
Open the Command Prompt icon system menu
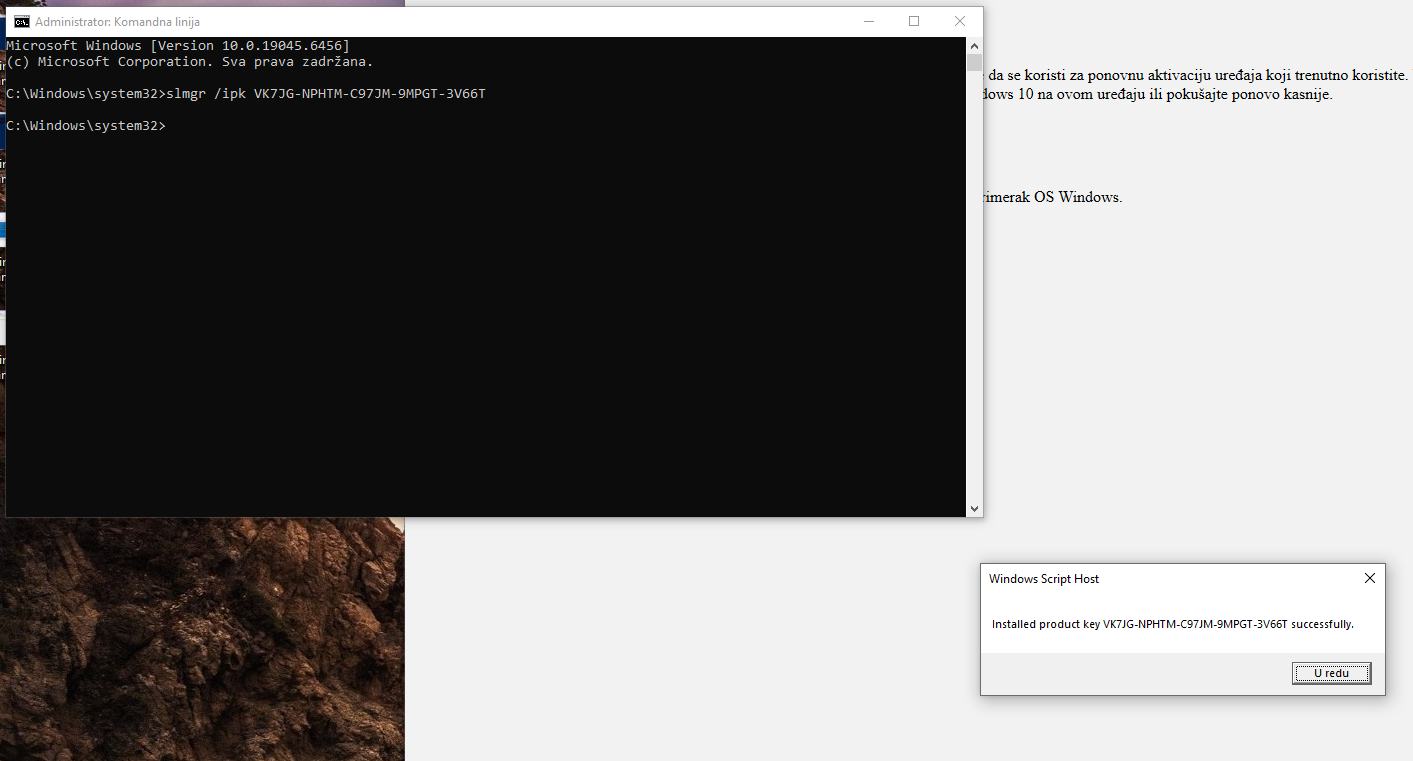point(21,21)
